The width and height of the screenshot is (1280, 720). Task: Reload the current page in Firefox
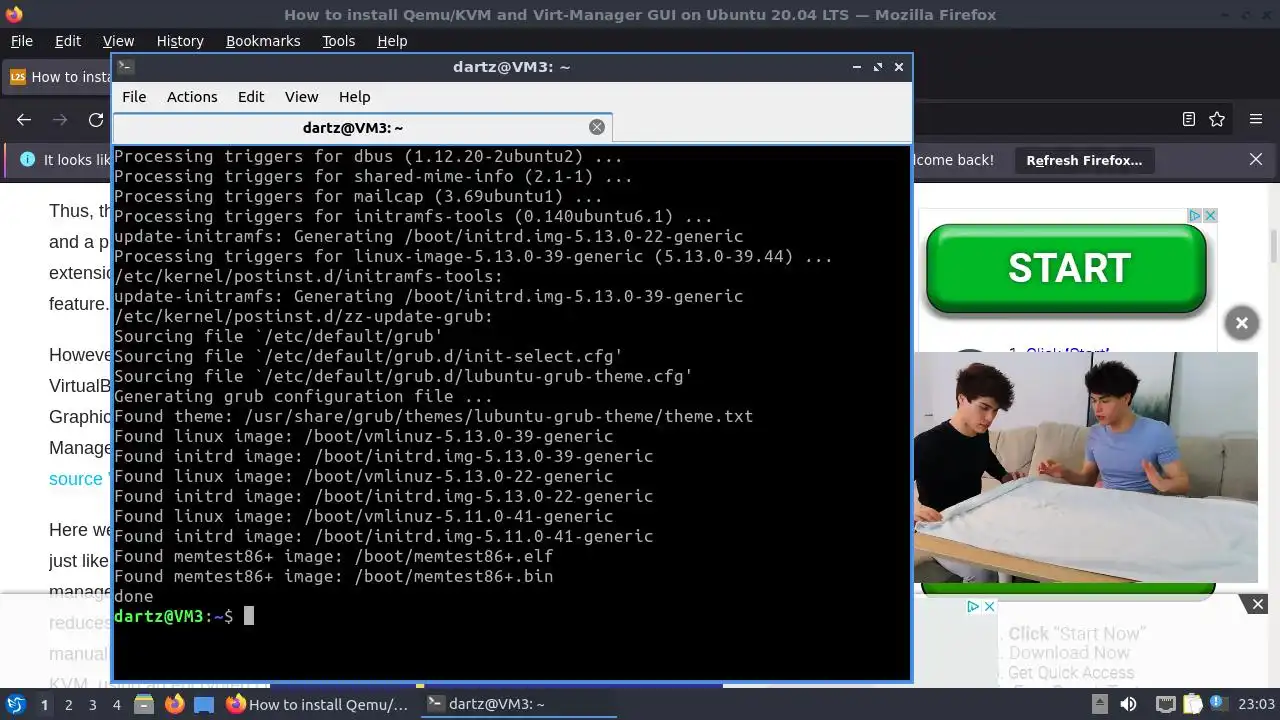96,120
